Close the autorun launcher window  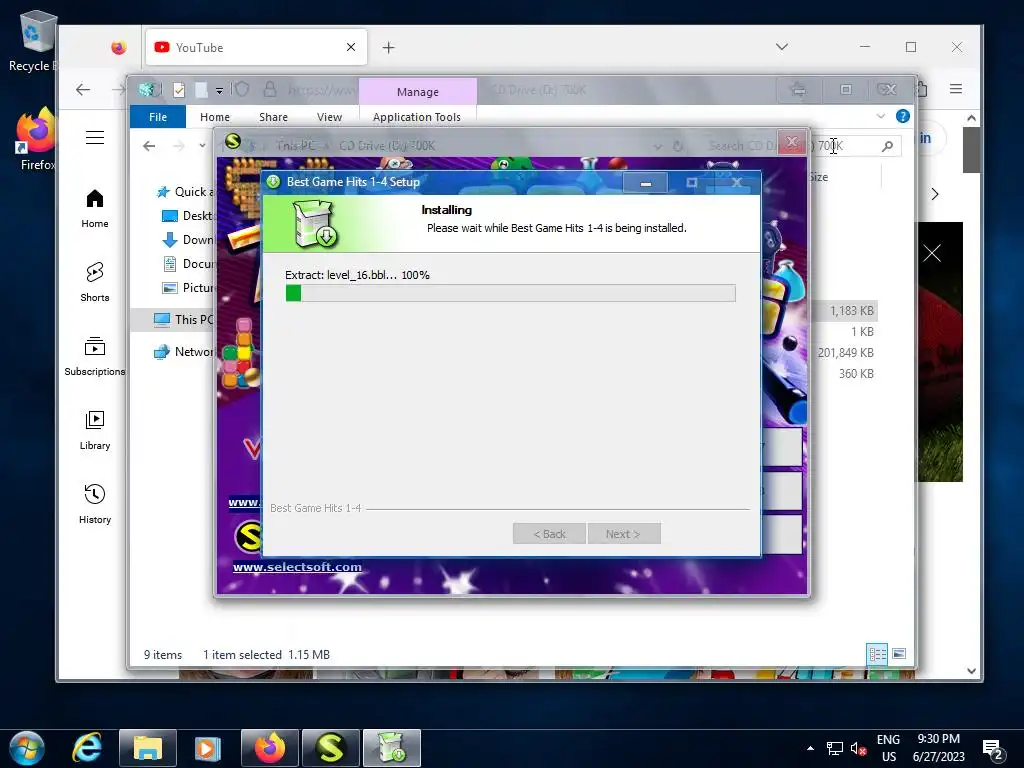point(792,142)
